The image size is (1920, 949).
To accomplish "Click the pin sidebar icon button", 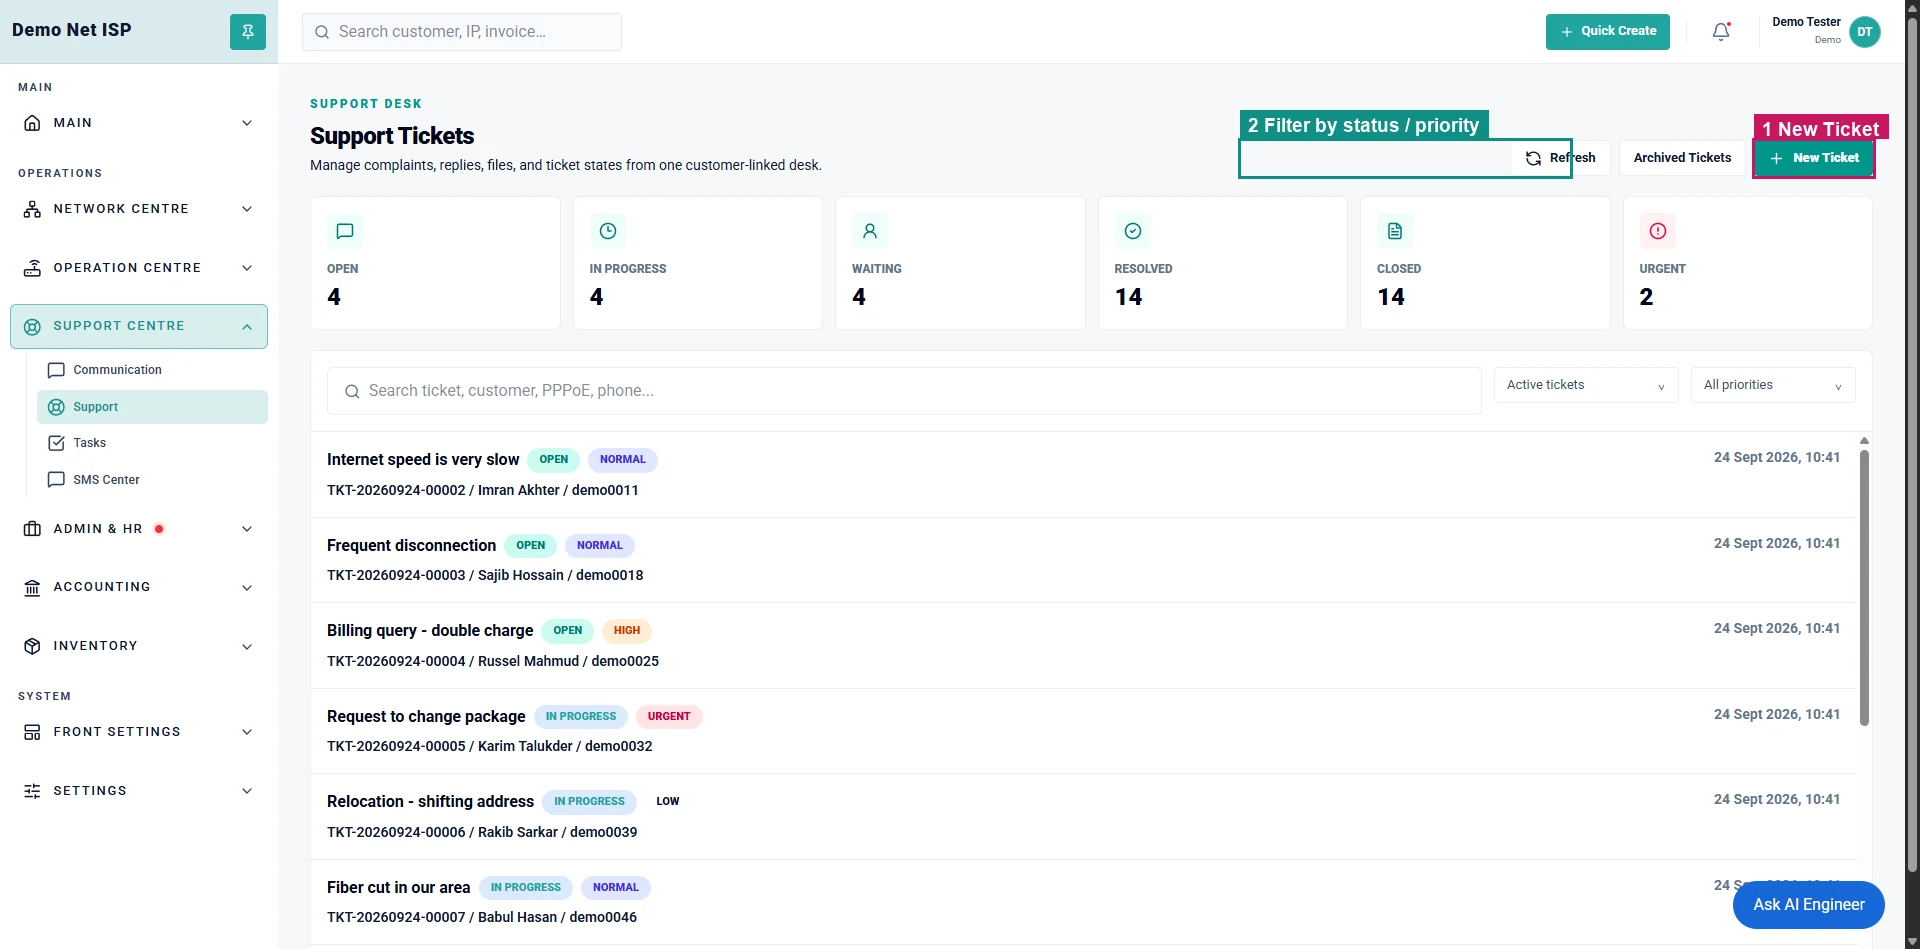I will click(248, 32).
